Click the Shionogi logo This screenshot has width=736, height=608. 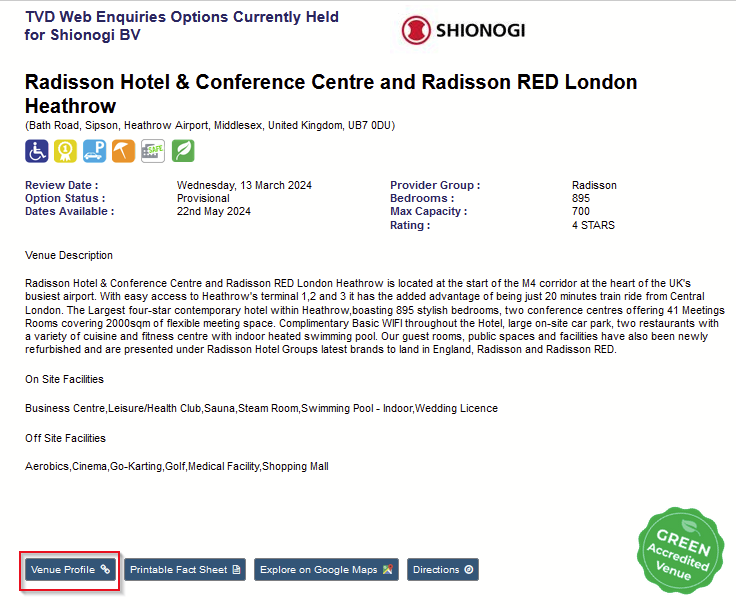pyautogui.click(x=463, y=30)
